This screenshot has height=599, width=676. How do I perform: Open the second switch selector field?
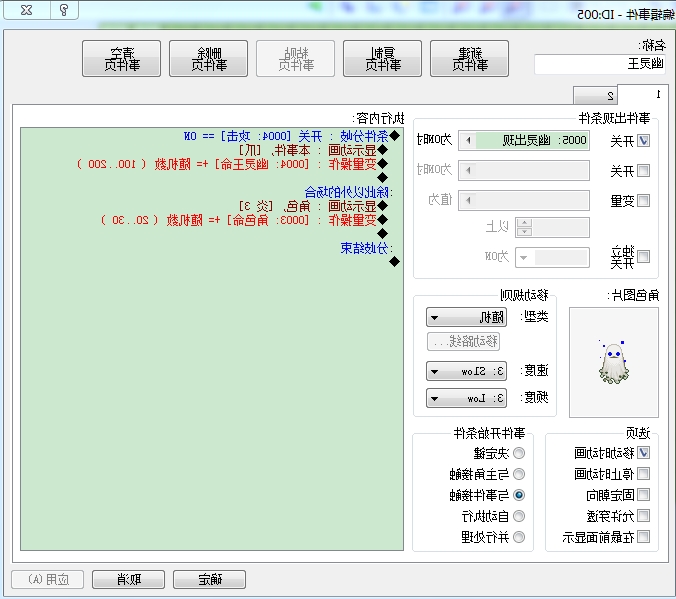pos(524,171)
